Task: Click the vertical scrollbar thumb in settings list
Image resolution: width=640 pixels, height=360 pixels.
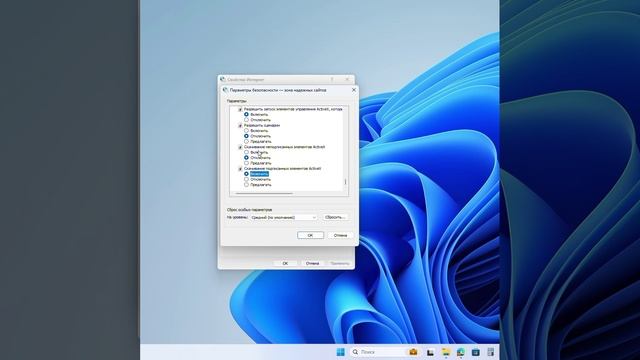Action: tap(346, 182)
